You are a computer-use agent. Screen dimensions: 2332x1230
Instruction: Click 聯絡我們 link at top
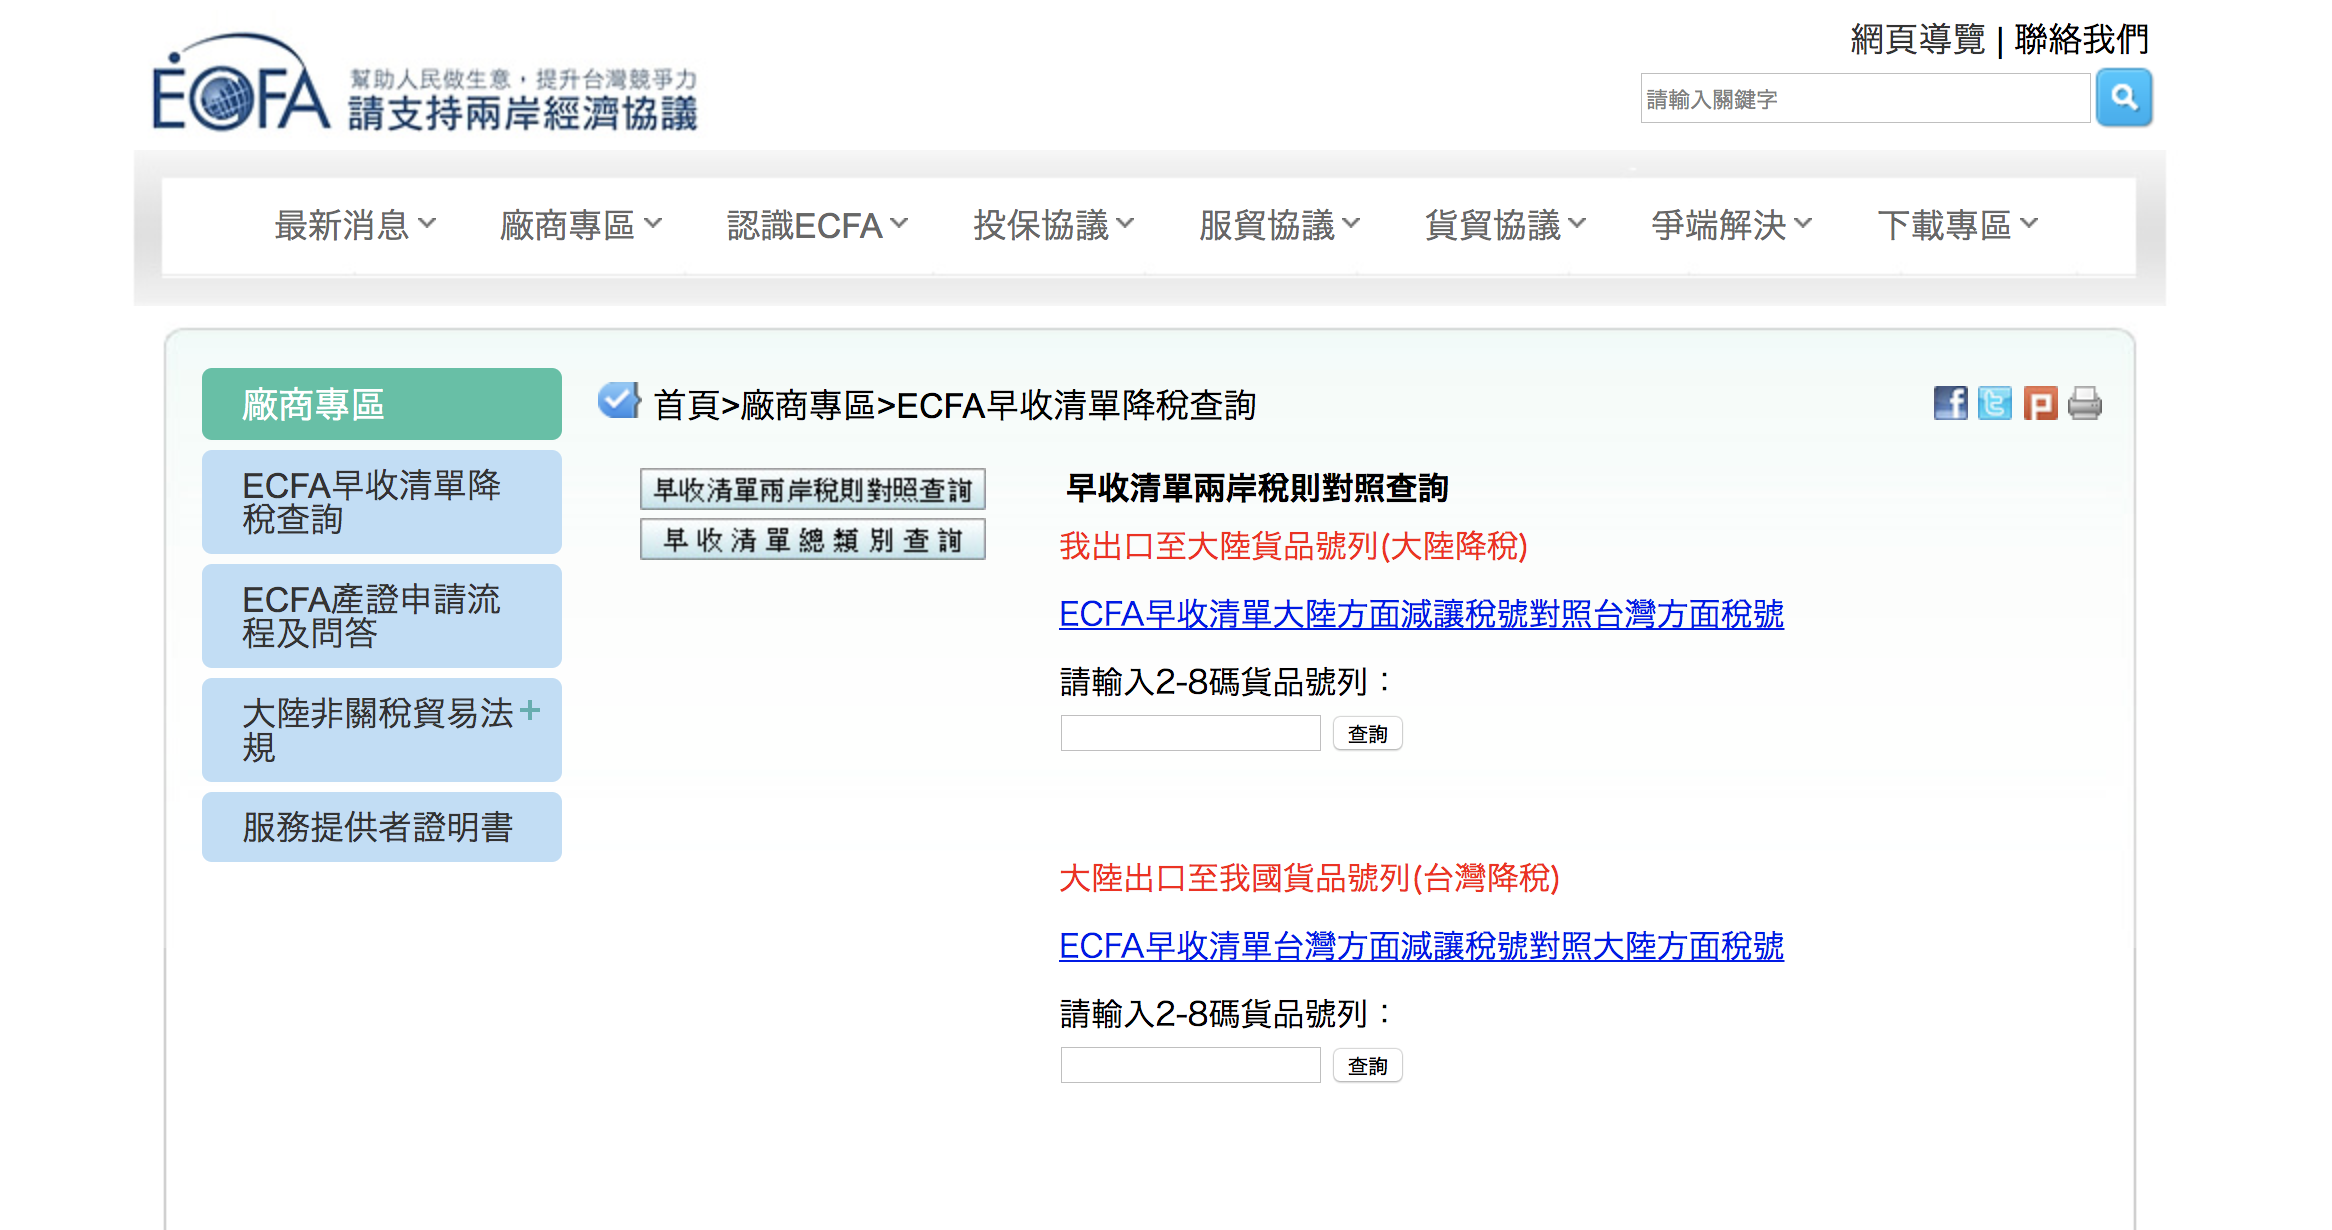pyautogui.click(x=2081, y=40)
